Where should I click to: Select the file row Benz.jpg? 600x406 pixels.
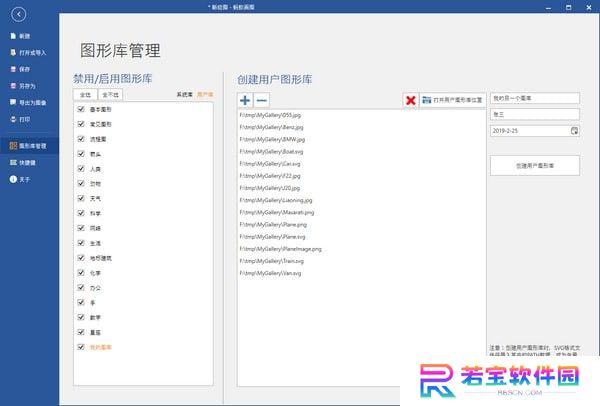pyautogui.click(x=361, y=127)
